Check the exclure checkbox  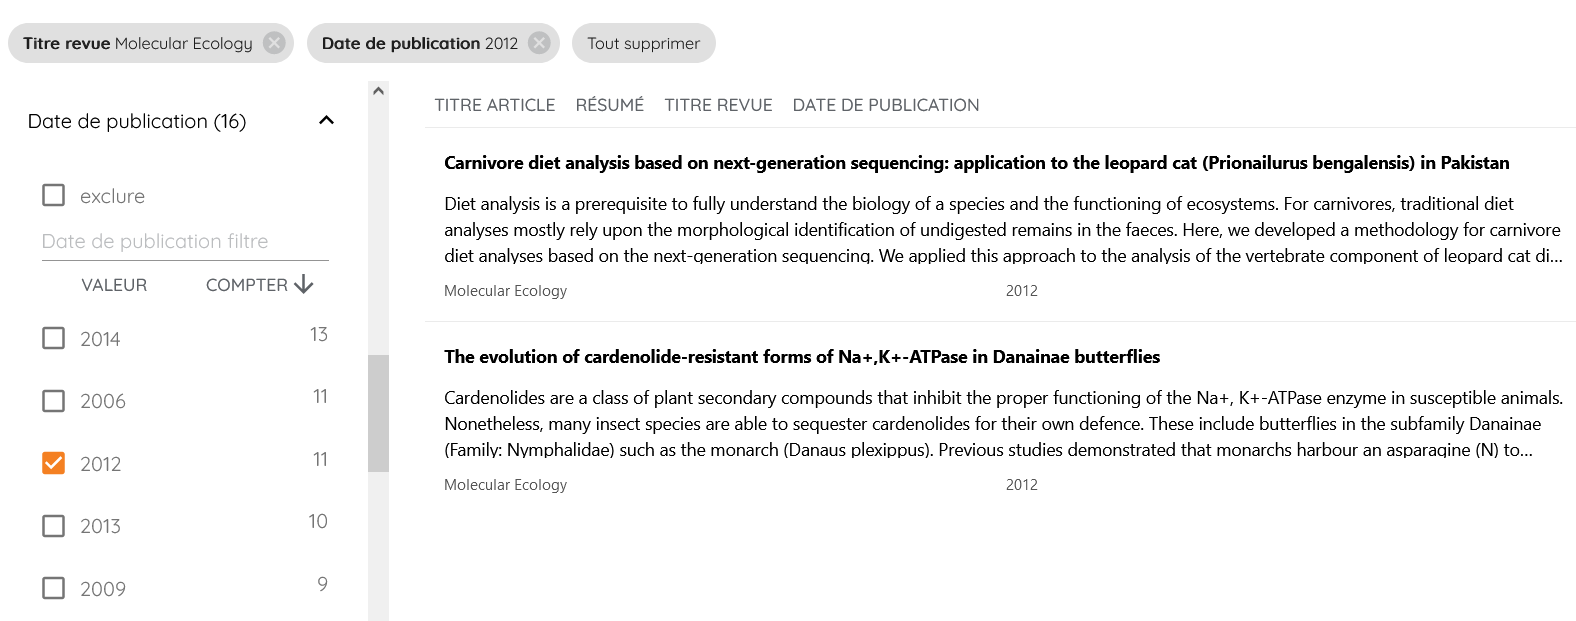click(54, 195)
